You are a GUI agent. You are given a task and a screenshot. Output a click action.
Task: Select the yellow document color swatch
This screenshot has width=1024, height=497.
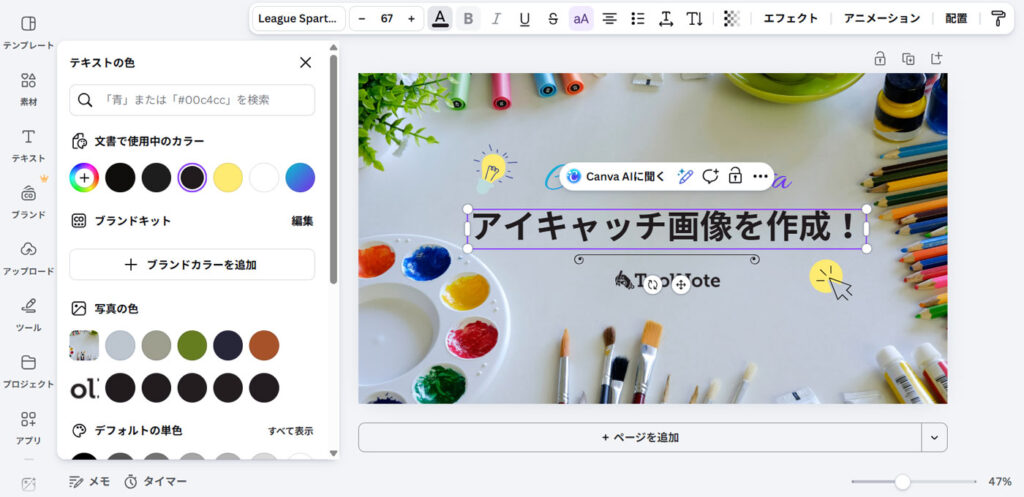tap(228, 178)
